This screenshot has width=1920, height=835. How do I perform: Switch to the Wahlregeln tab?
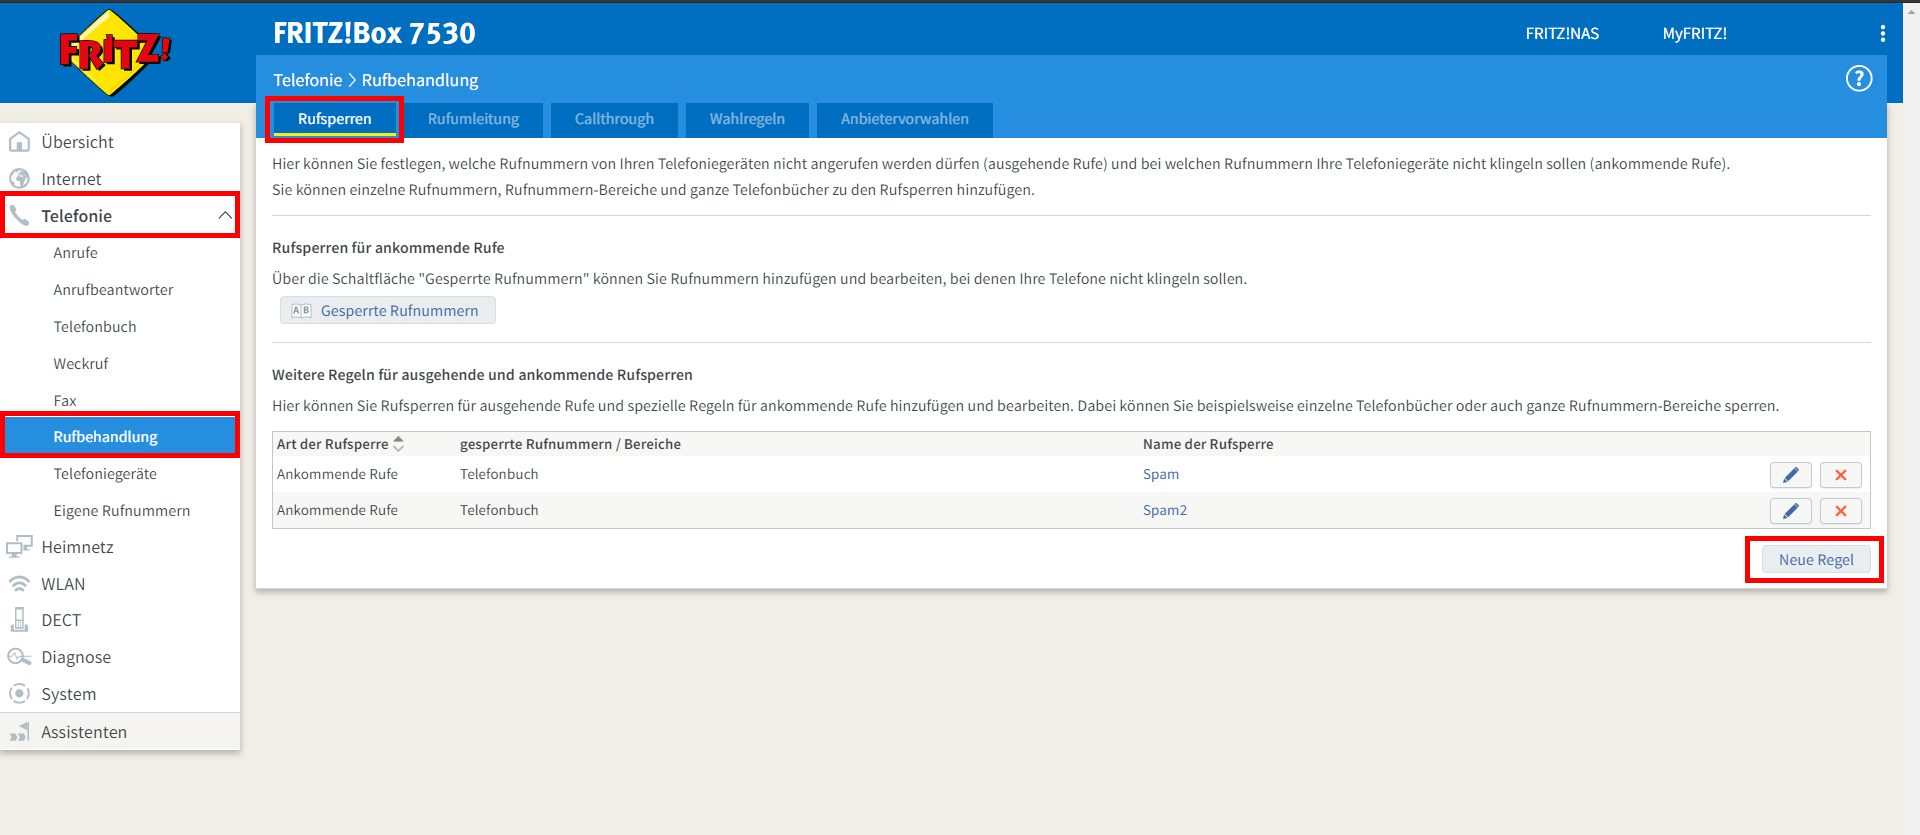746,119
